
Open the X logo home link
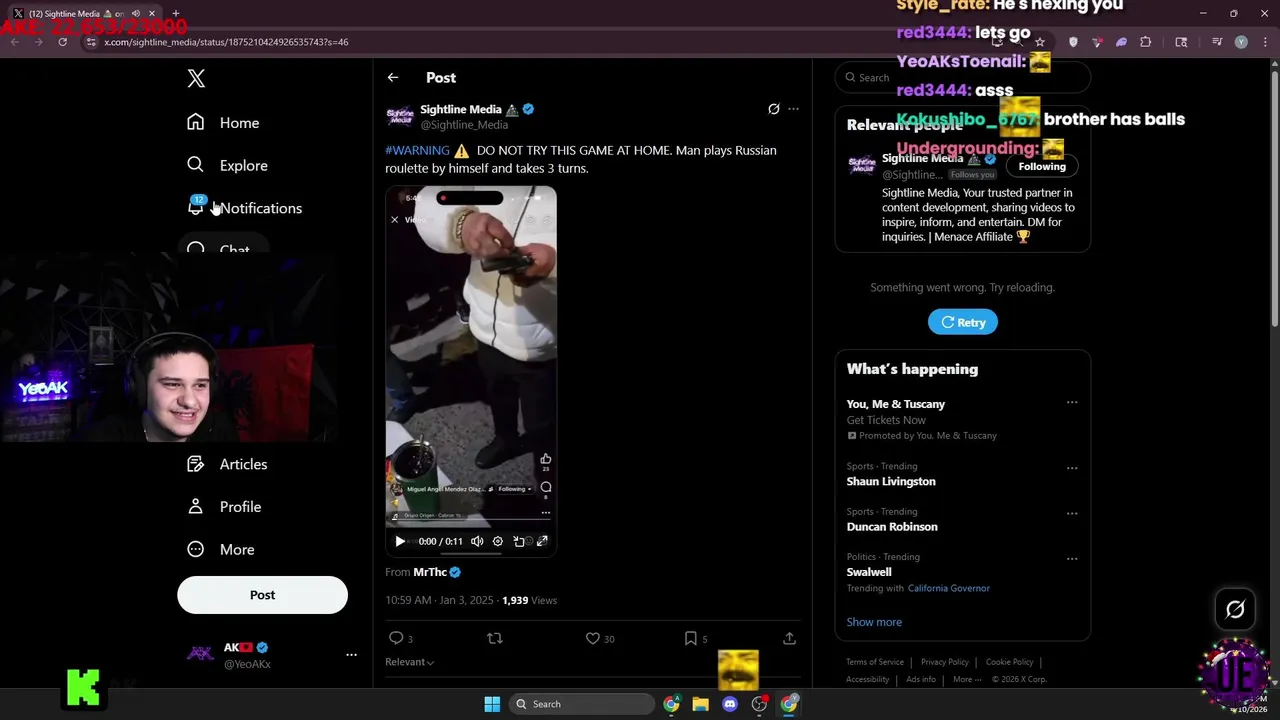click(x=196, y=79)
